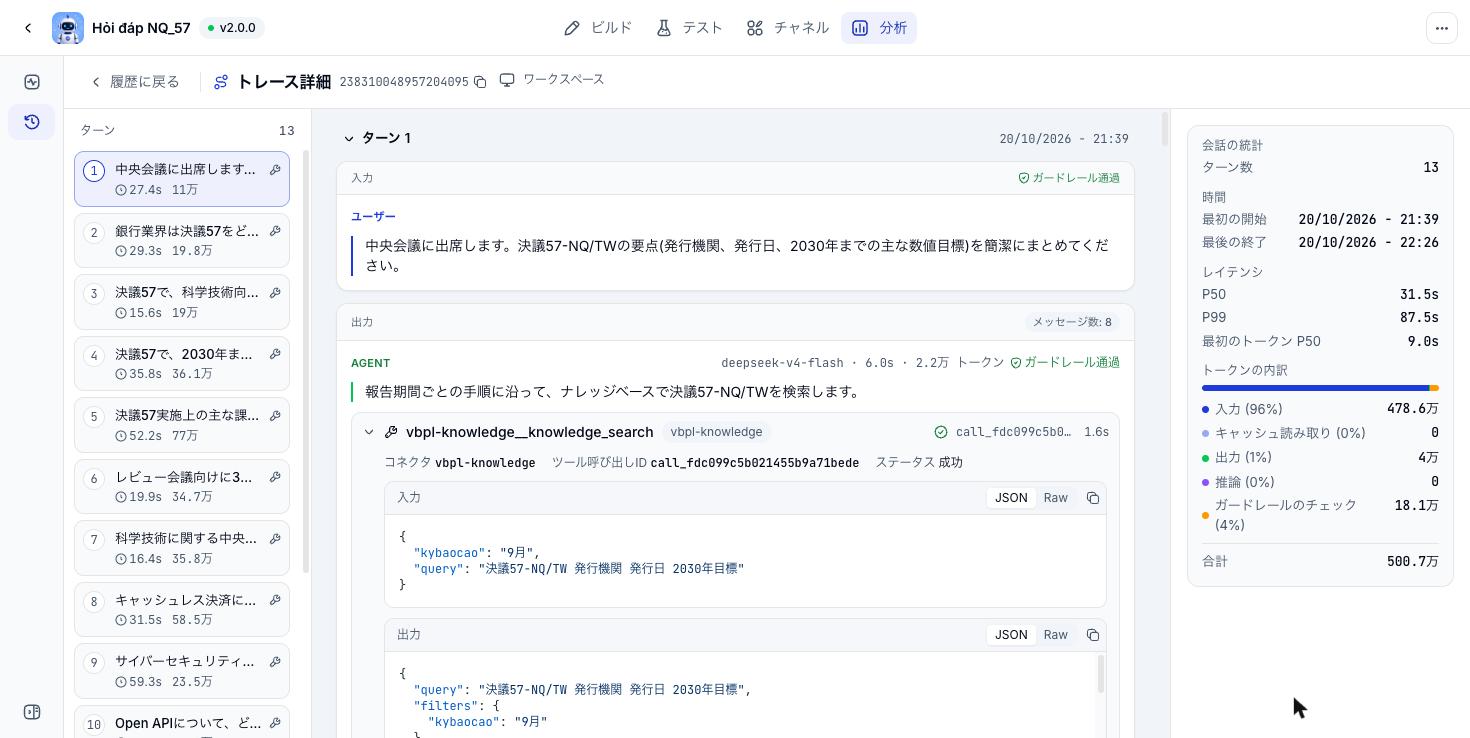
Task: Click the token breakdown progress bar
Action: click(x=1320, y=388)
